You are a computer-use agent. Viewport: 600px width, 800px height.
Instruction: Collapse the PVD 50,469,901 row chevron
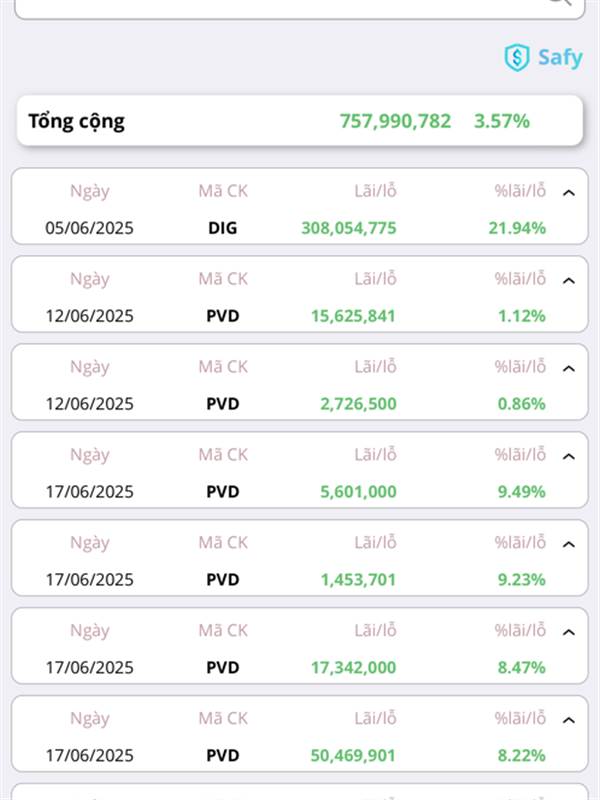pos(568,720)
